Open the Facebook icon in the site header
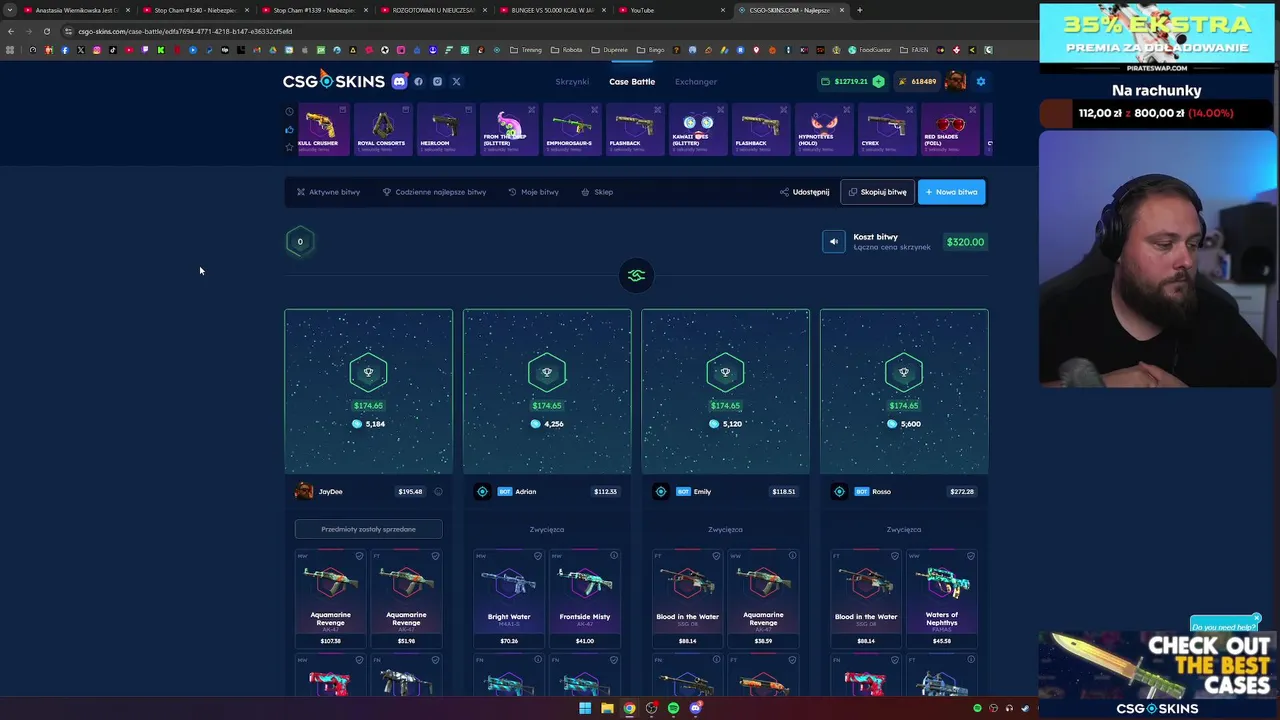The image size is (1280, 720). [x=419, y=82]
